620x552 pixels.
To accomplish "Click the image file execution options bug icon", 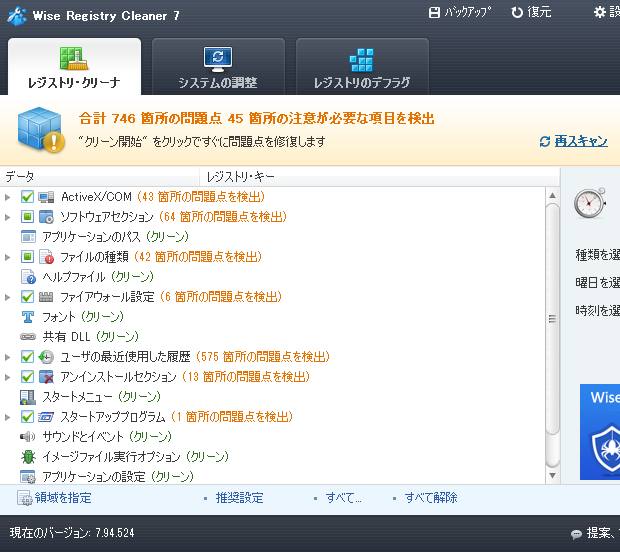I will [x=28, y=457].
